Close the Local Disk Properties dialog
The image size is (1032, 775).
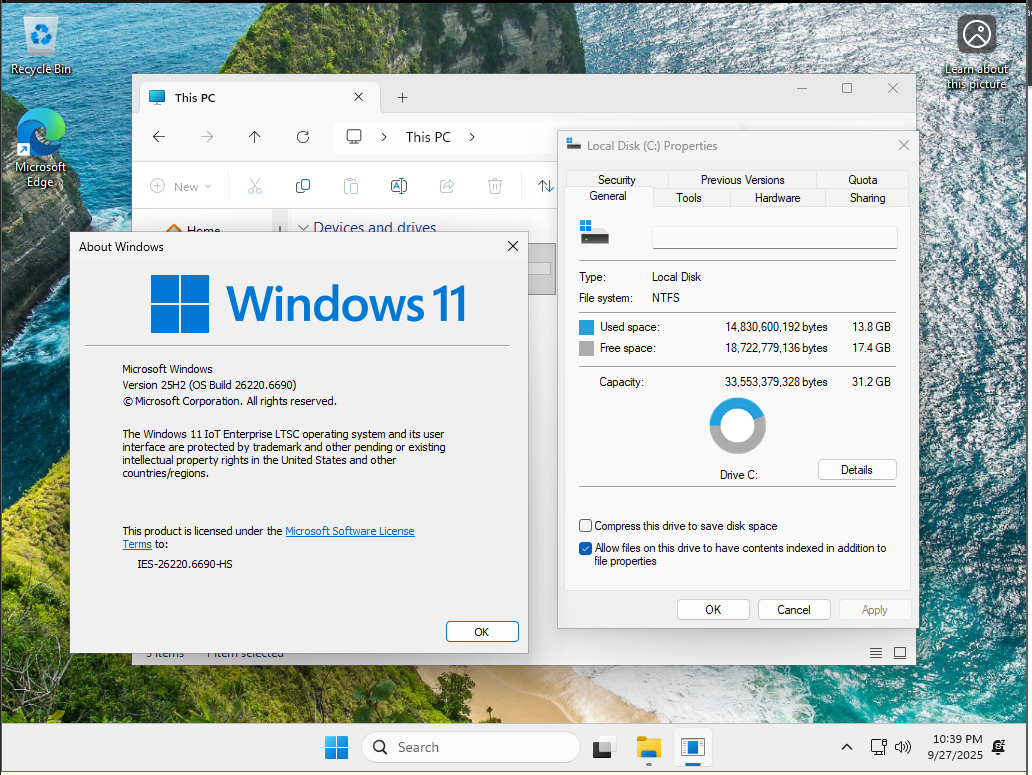pyautogui.click(x=904, y=145)
